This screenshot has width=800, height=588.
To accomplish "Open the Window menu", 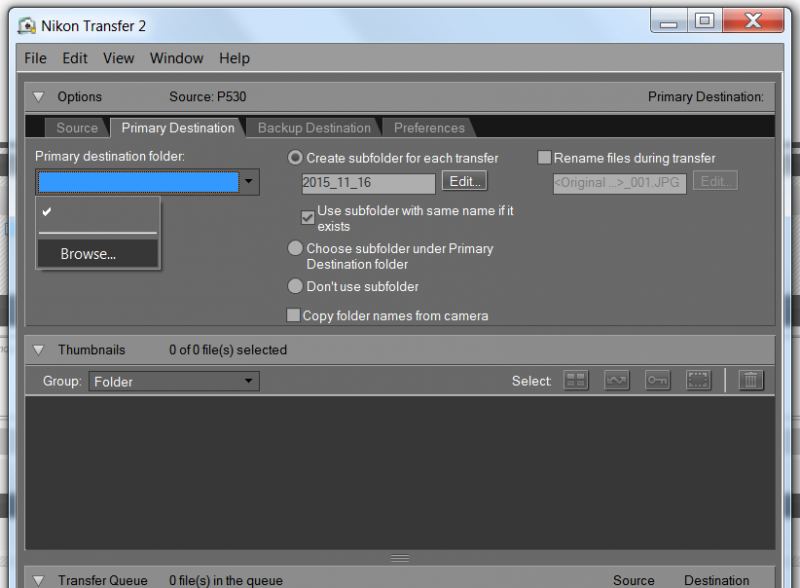I will [x=177, y=58].
